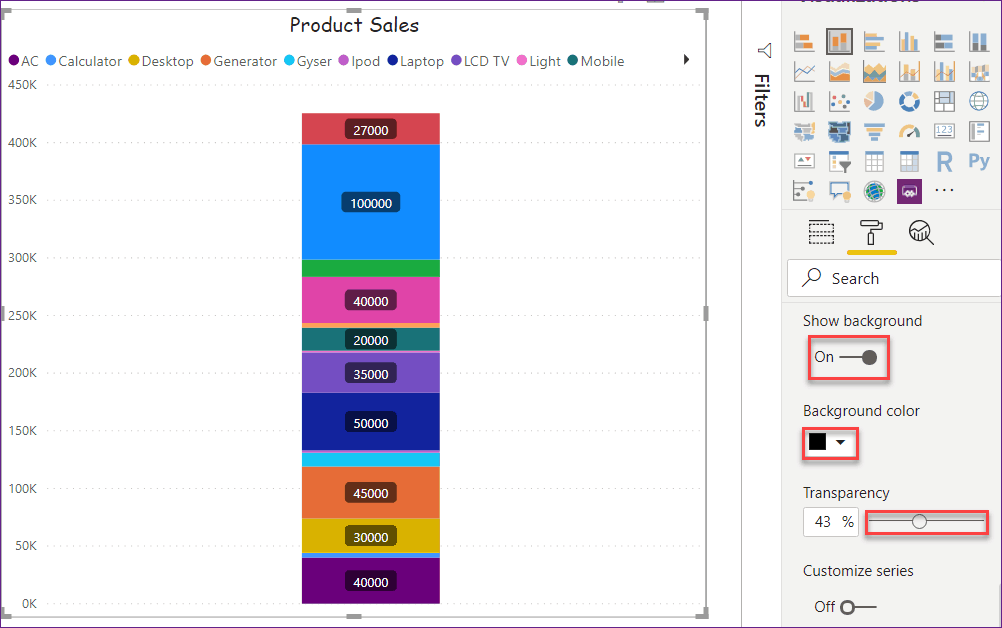The height and width of the screenshot is (628, 1002).
Task: Switch to the Format pane tab
Action: [870, 232]
